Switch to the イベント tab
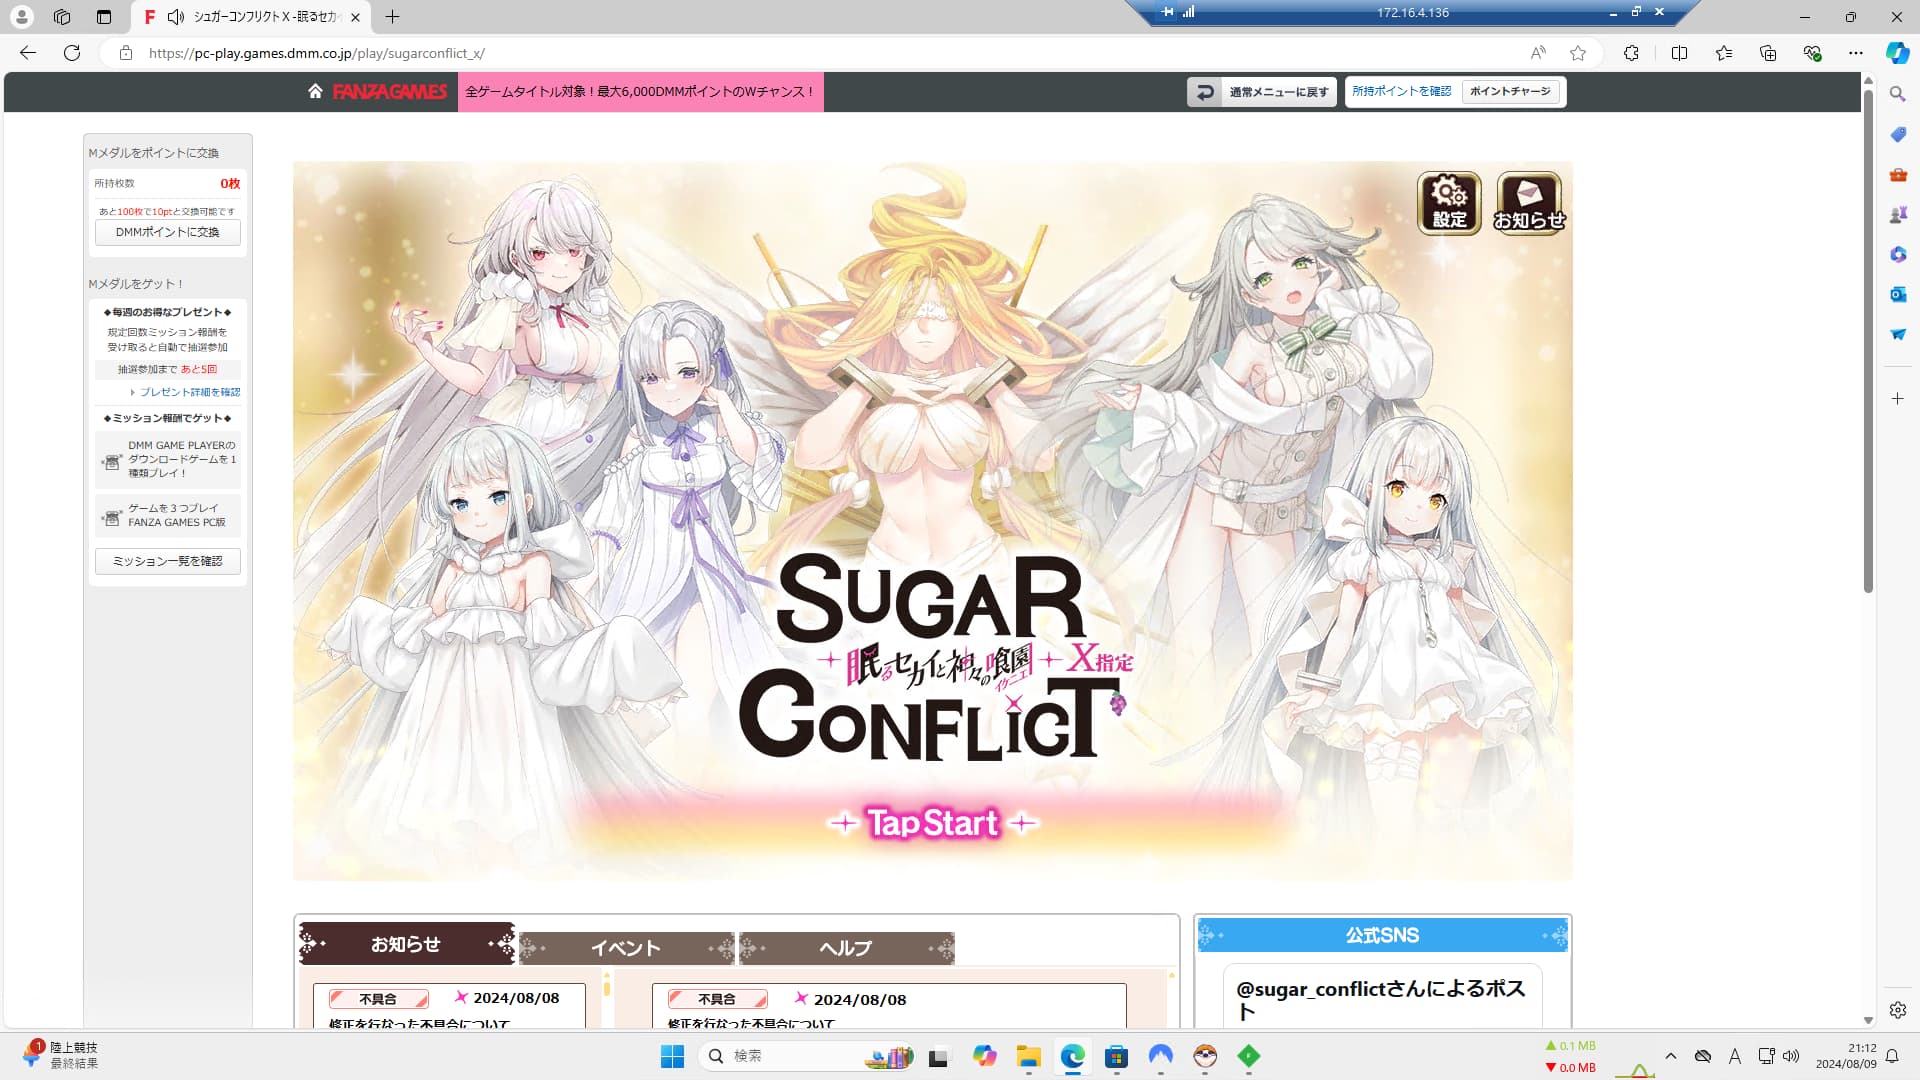The width and height of the screenshot is (1920, 1080). click(626, 948)
